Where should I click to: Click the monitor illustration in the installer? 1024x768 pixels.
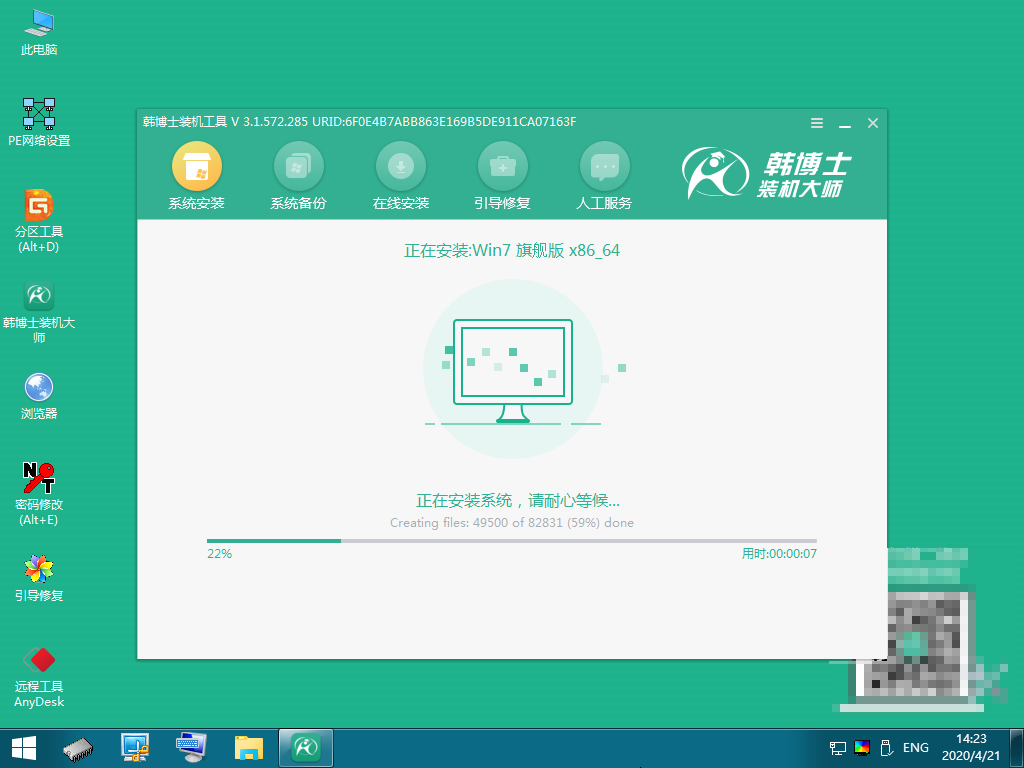pyautogui.click(x=513, y=371)
